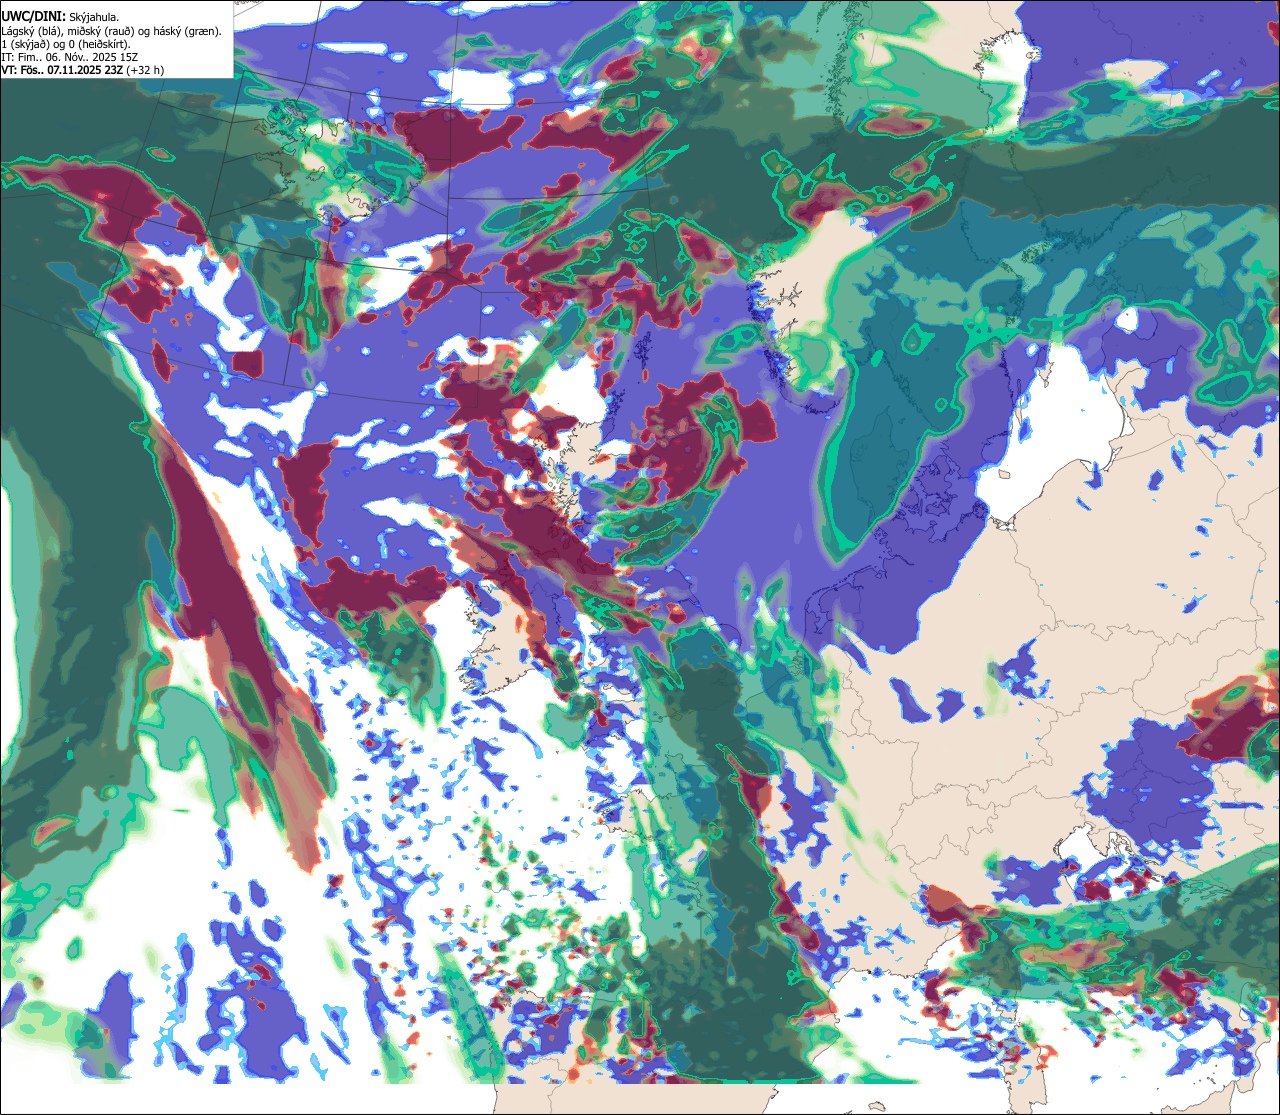Click the 'VT: Fös.. 07.11.2025 23Z (+32 h)' line
This screenshot has width=1280, height=1115.
tap(83, 71)
